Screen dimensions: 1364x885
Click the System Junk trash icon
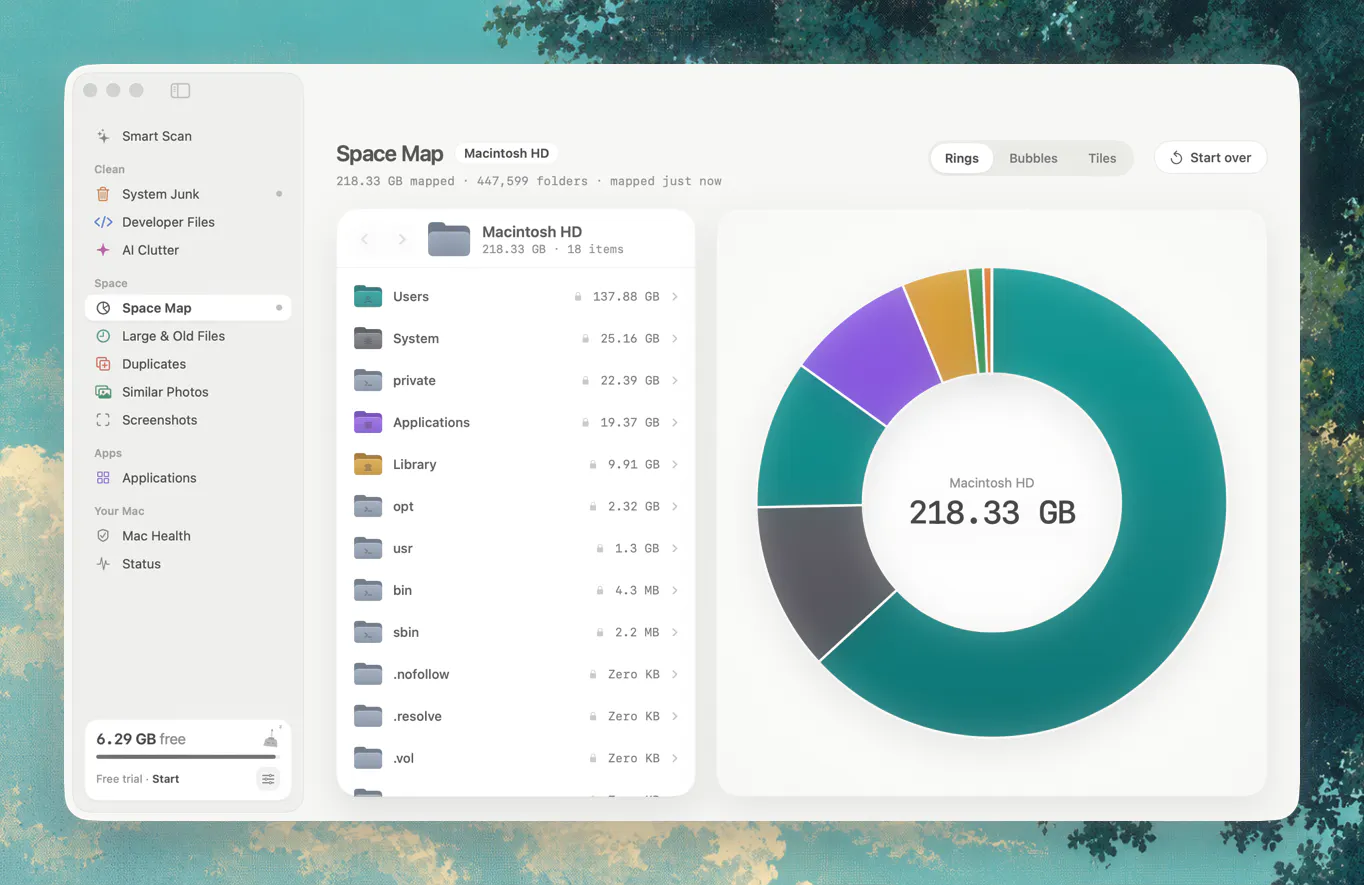(x=103, y=194)
